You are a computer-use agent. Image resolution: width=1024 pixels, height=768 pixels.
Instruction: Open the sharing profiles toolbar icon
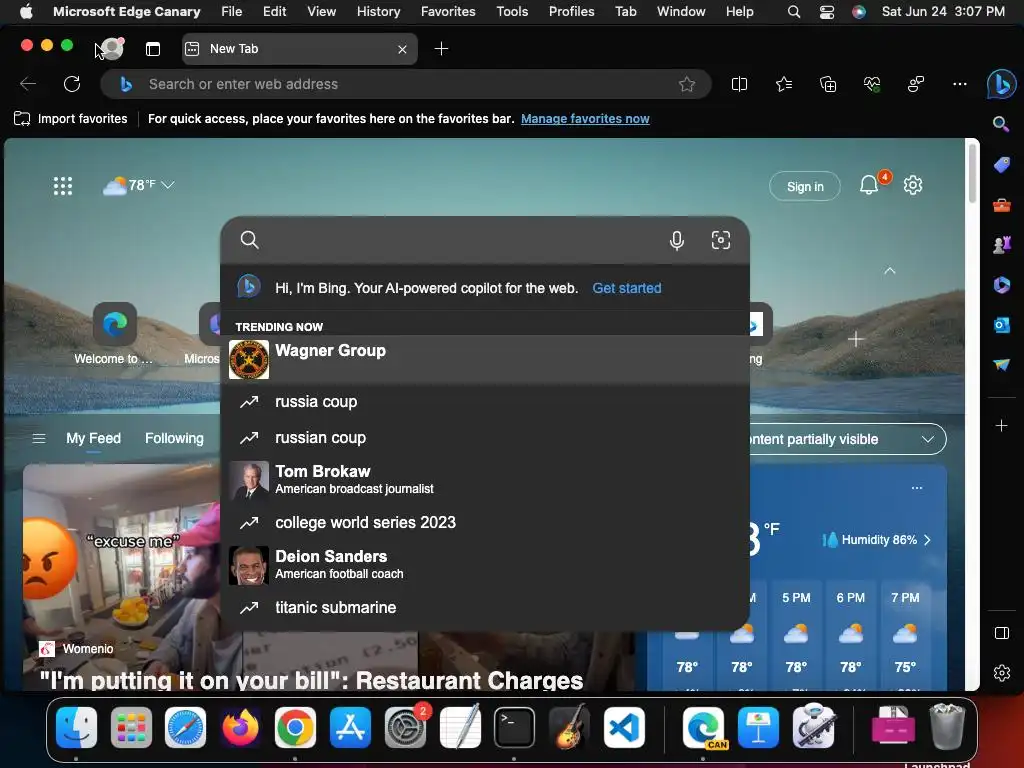pyautogui.click(x=916, y=84)
